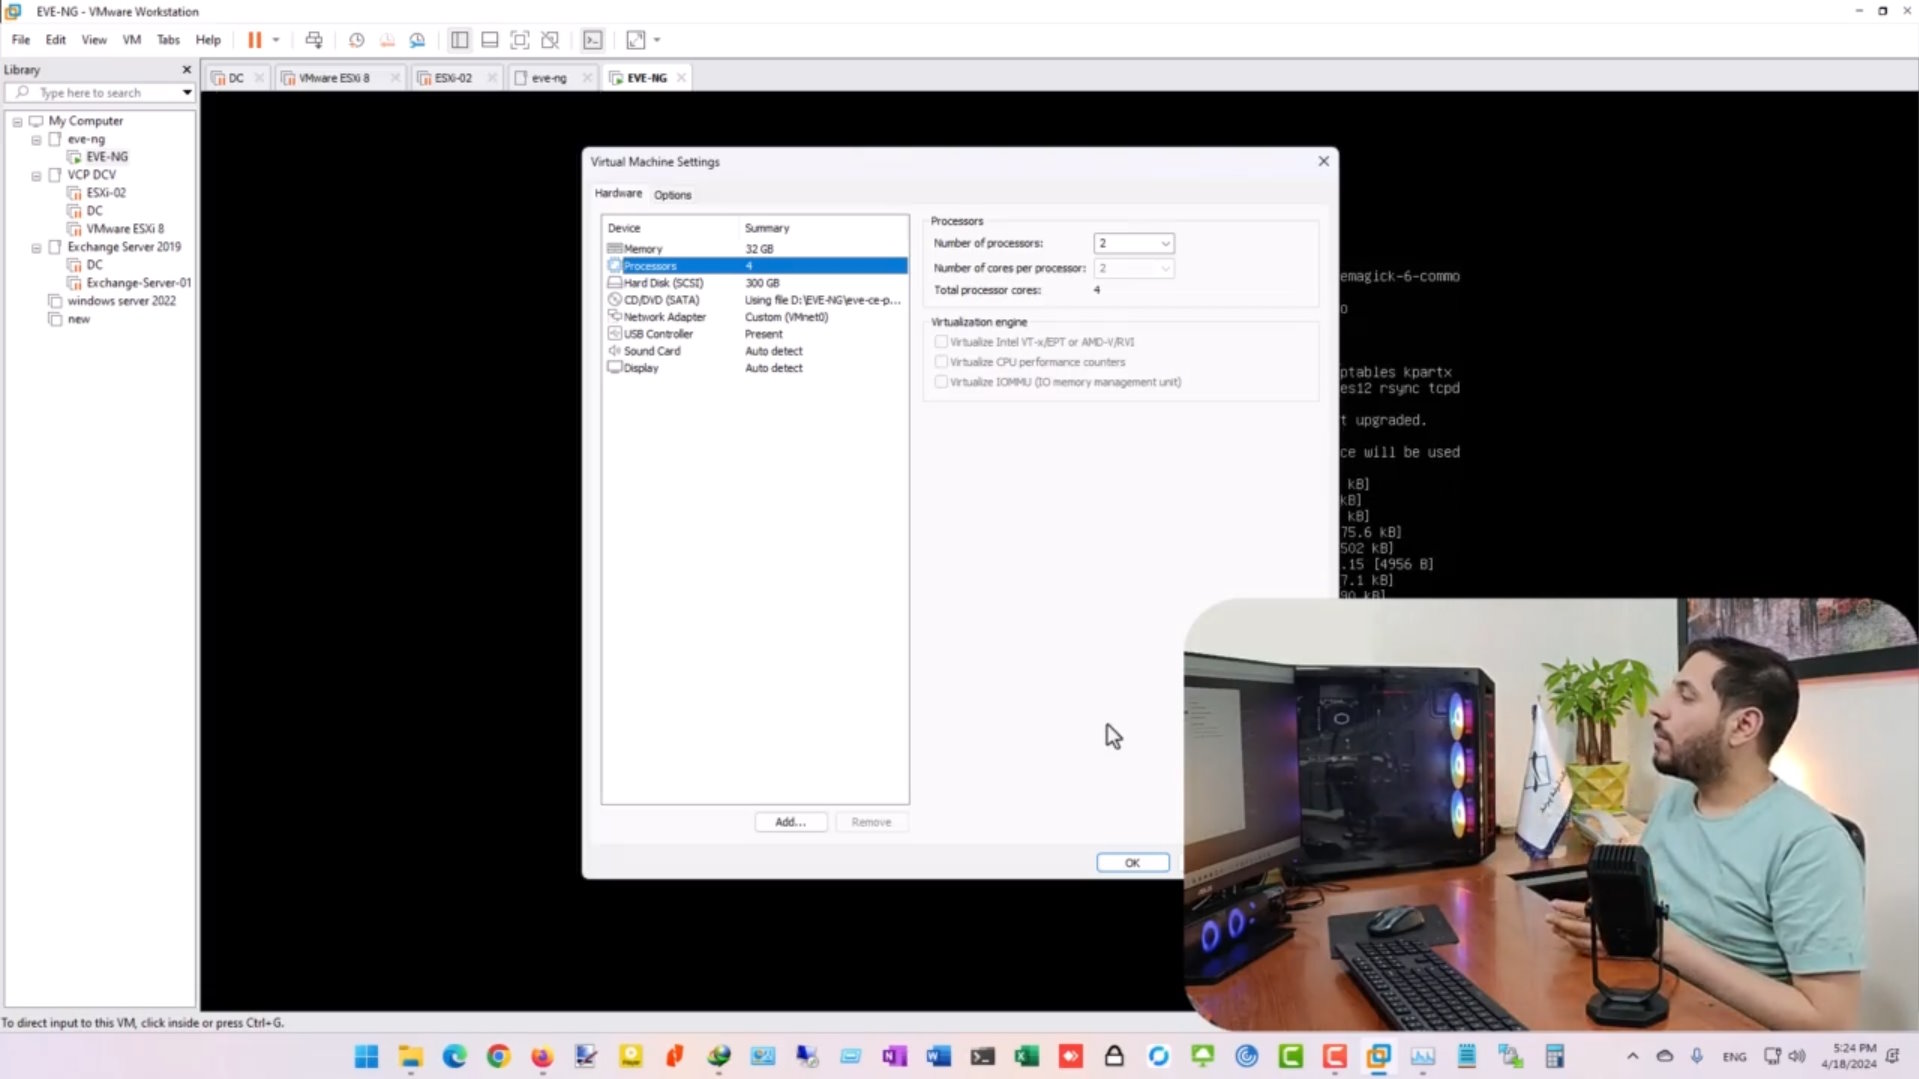Open the power options dropdown beside the pause icon
This screenshot has width=1919, height=1079.
[276, 40]
